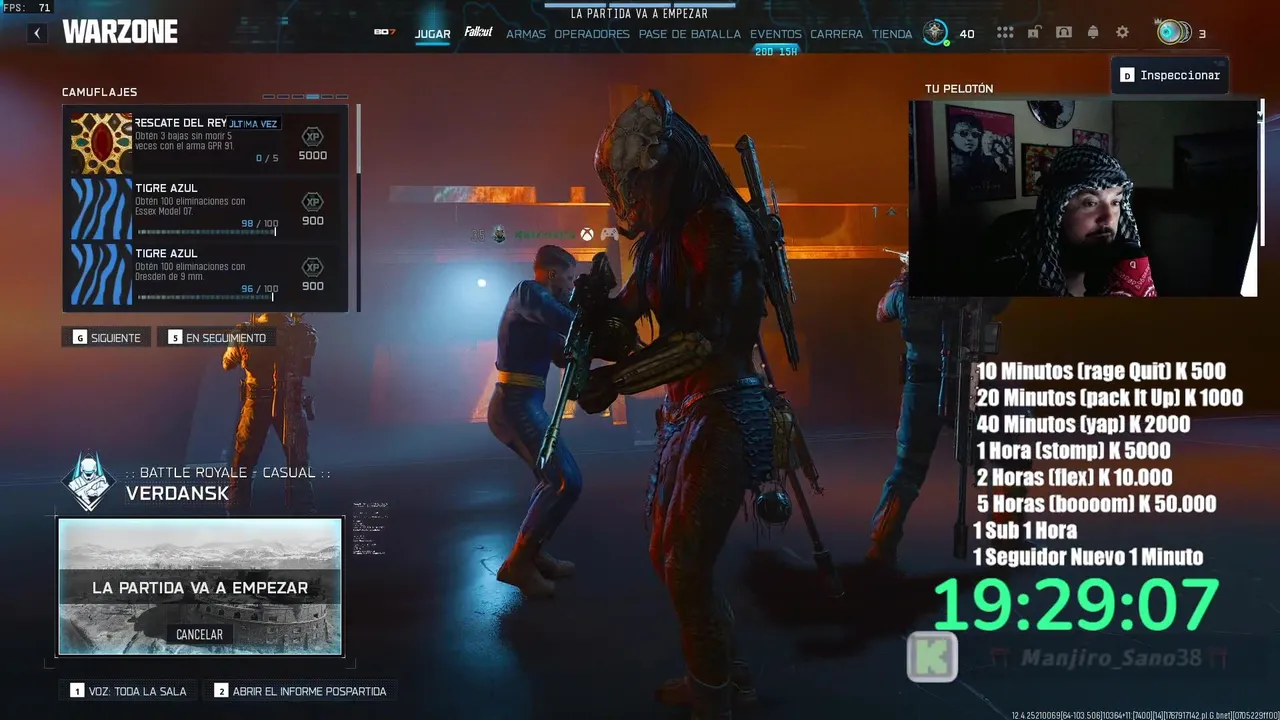This screenshot has height=720, width=1280.
Task: Click the player level 40
Action: pos(967,34)
